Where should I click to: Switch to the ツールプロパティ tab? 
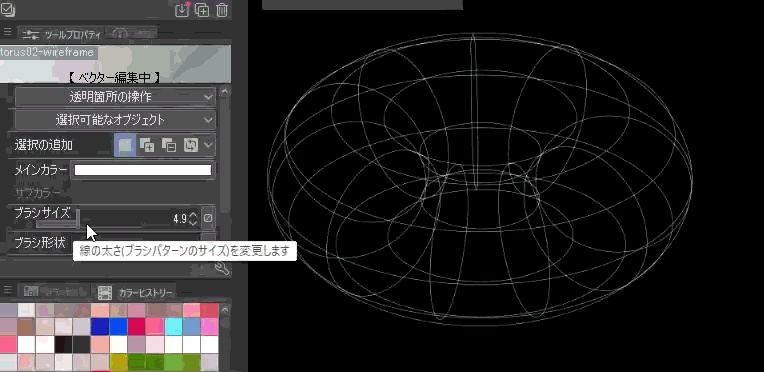pos(61,34)
